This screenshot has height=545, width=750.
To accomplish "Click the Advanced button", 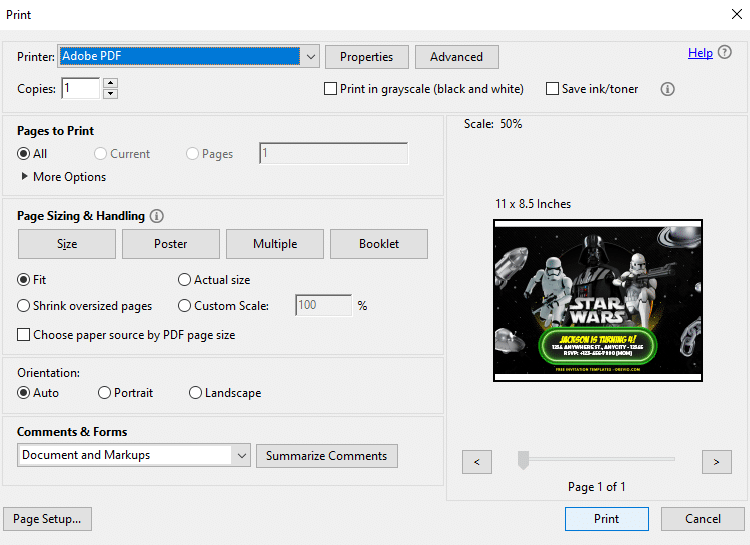I will tap(457, 57).
